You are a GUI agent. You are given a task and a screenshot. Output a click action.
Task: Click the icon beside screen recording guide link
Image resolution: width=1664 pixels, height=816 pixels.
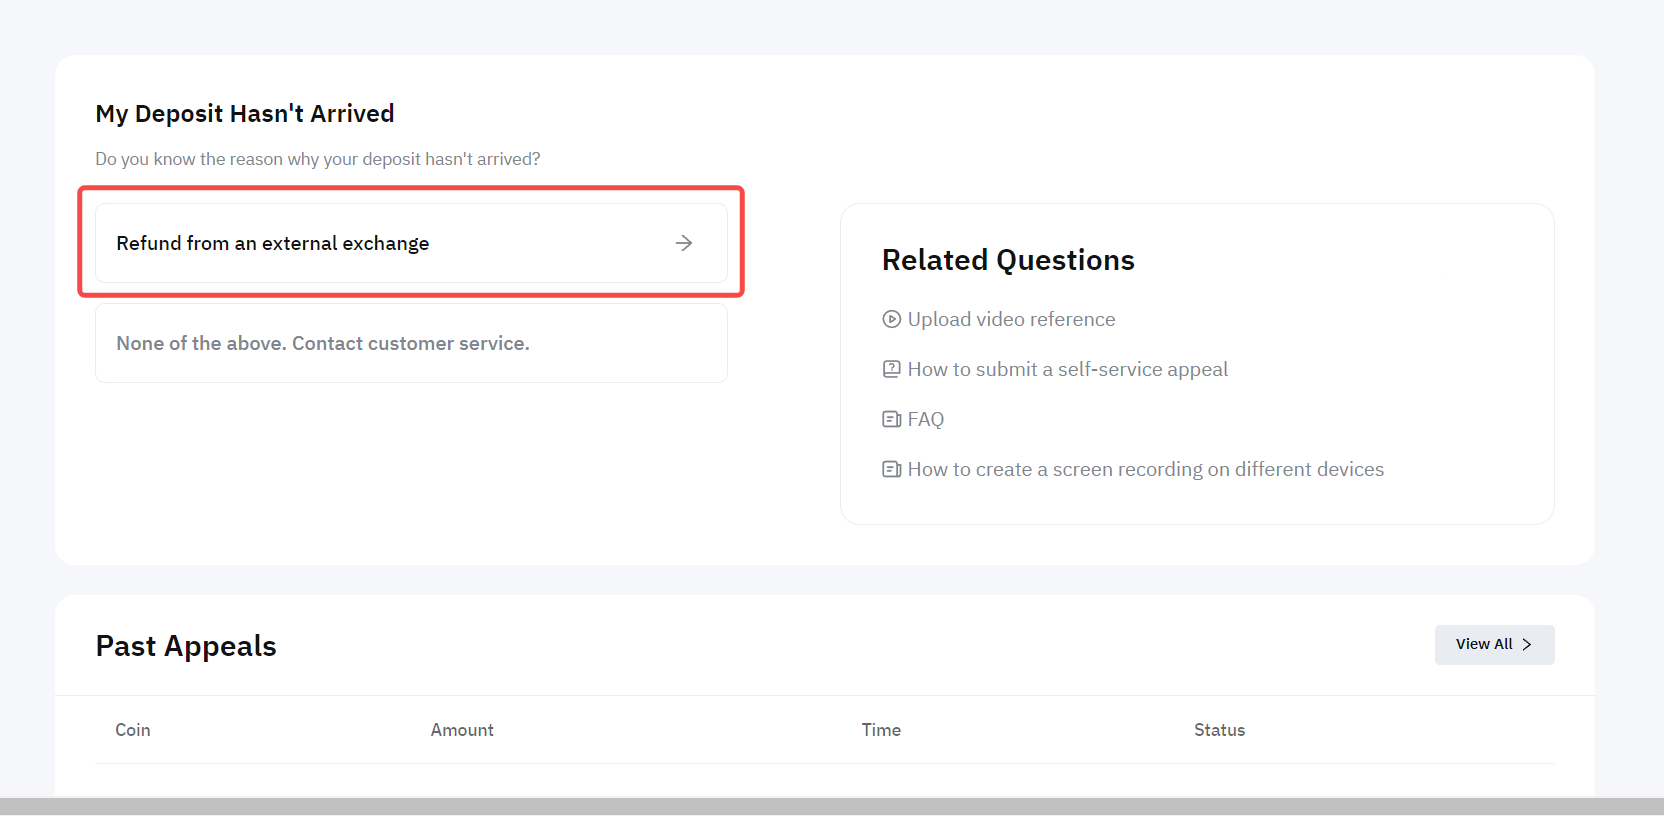(x=891, y=469)
